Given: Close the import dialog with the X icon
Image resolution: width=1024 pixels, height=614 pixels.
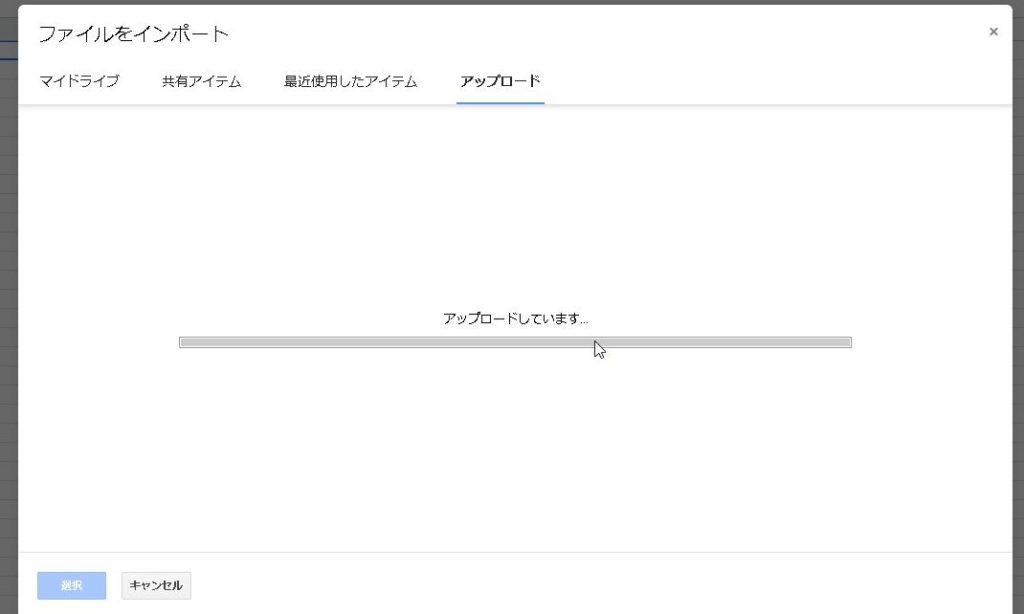Looking at the screenshot, I should [x=993, y=32].
